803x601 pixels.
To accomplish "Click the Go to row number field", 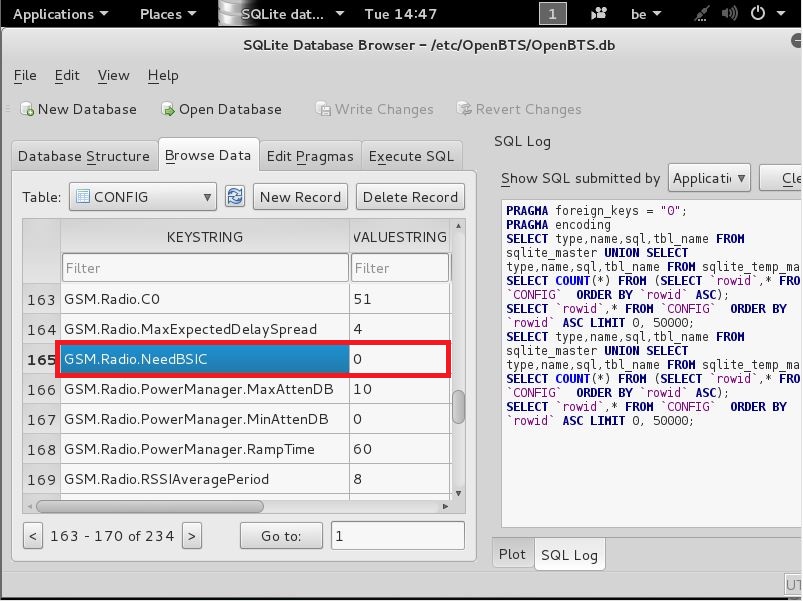I will click(x=397, y=535).
